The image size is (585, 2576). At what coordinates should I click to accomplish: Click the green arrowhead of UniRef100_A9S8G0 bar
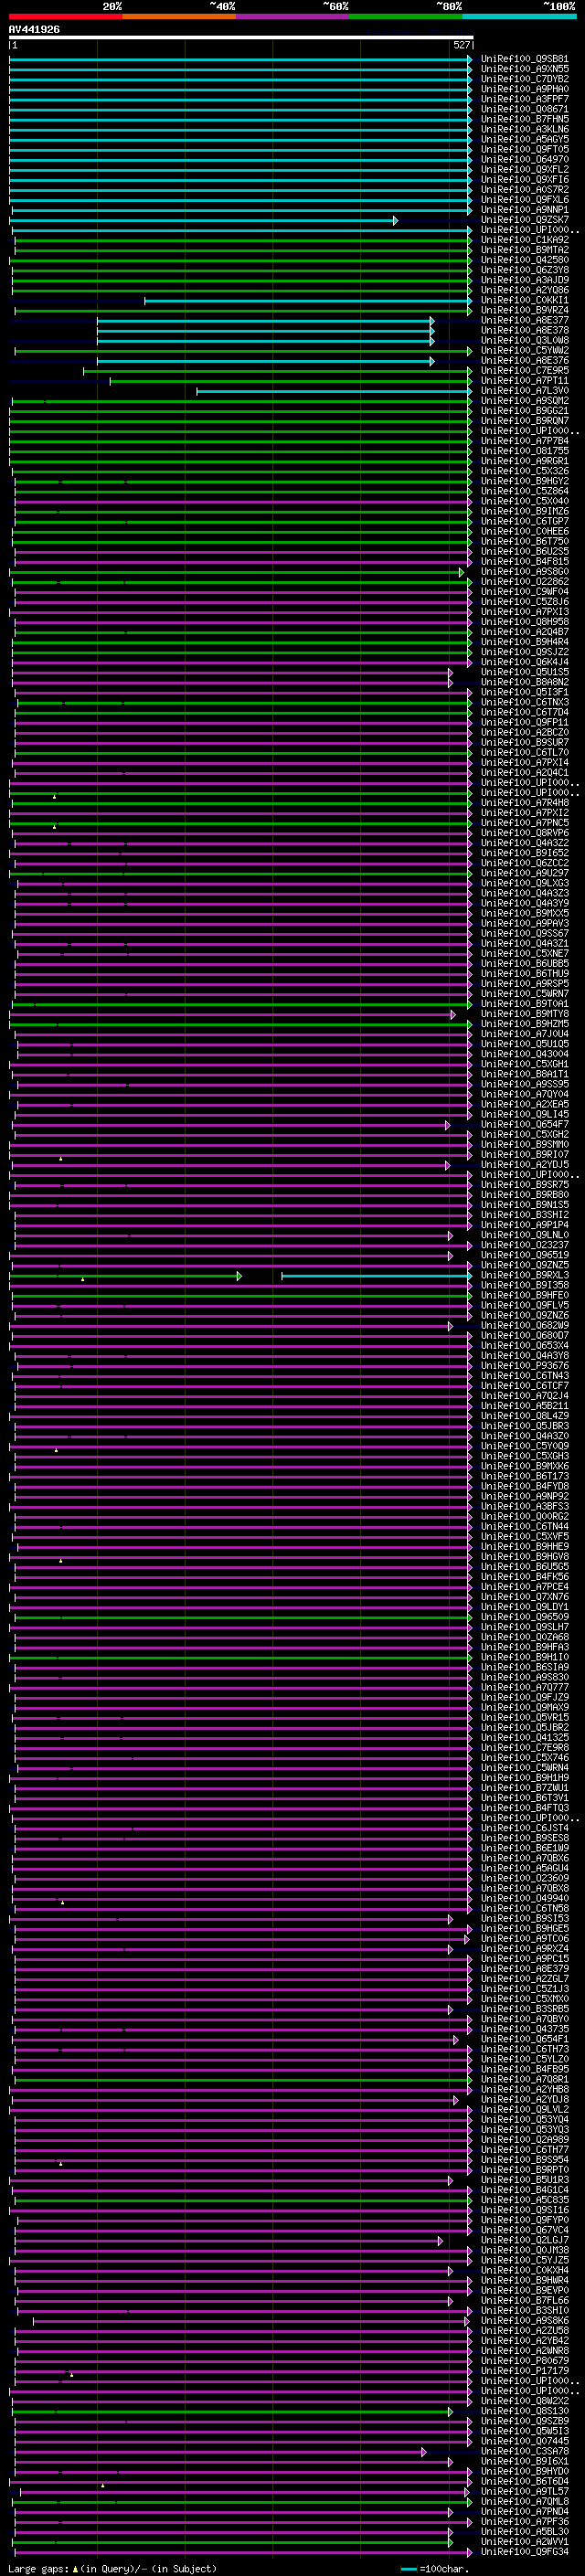(x=462, y=572)
